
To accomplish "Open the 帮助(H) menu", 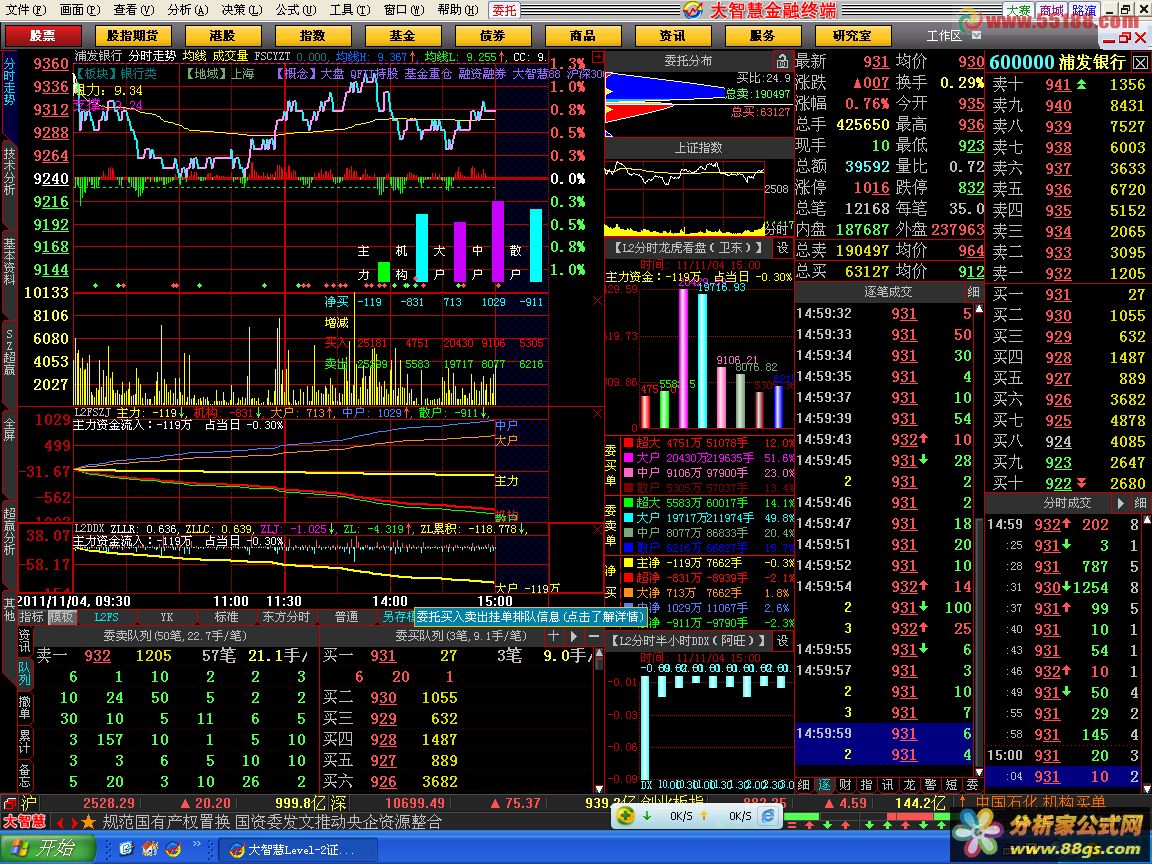I will click(x=457, y=10).
